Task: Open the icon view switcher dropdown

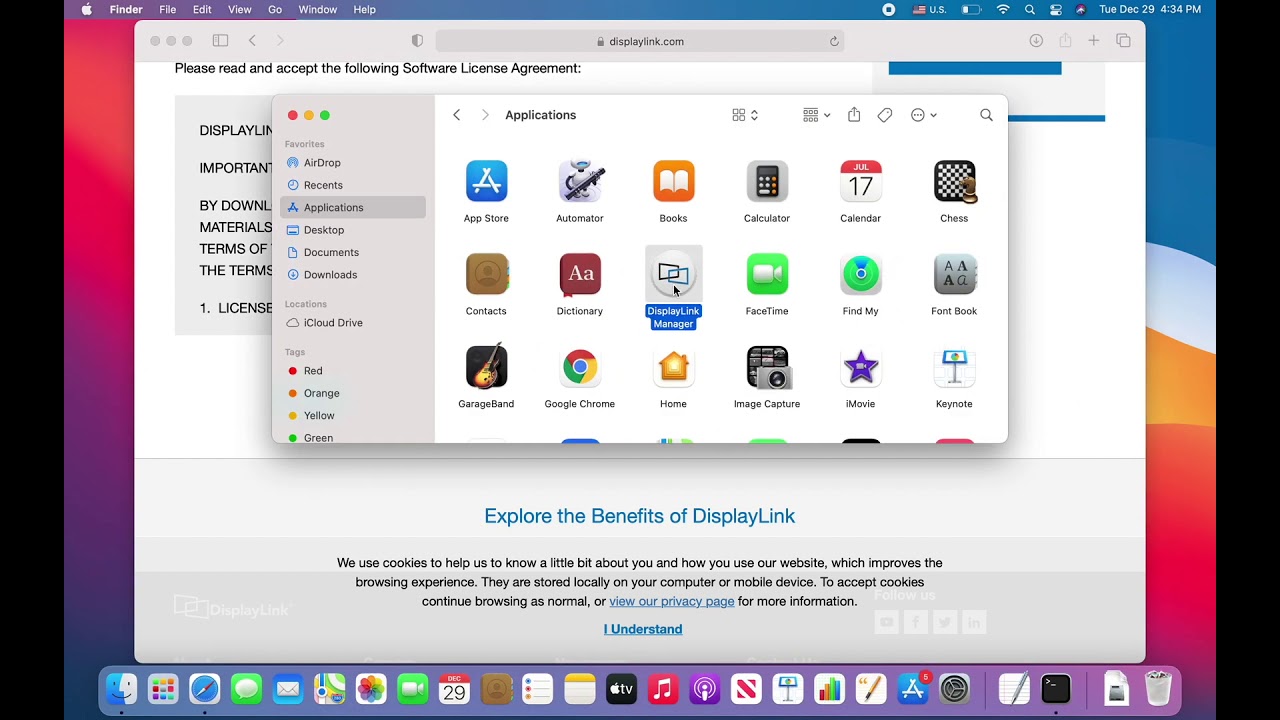Action: tap(745, 115)
